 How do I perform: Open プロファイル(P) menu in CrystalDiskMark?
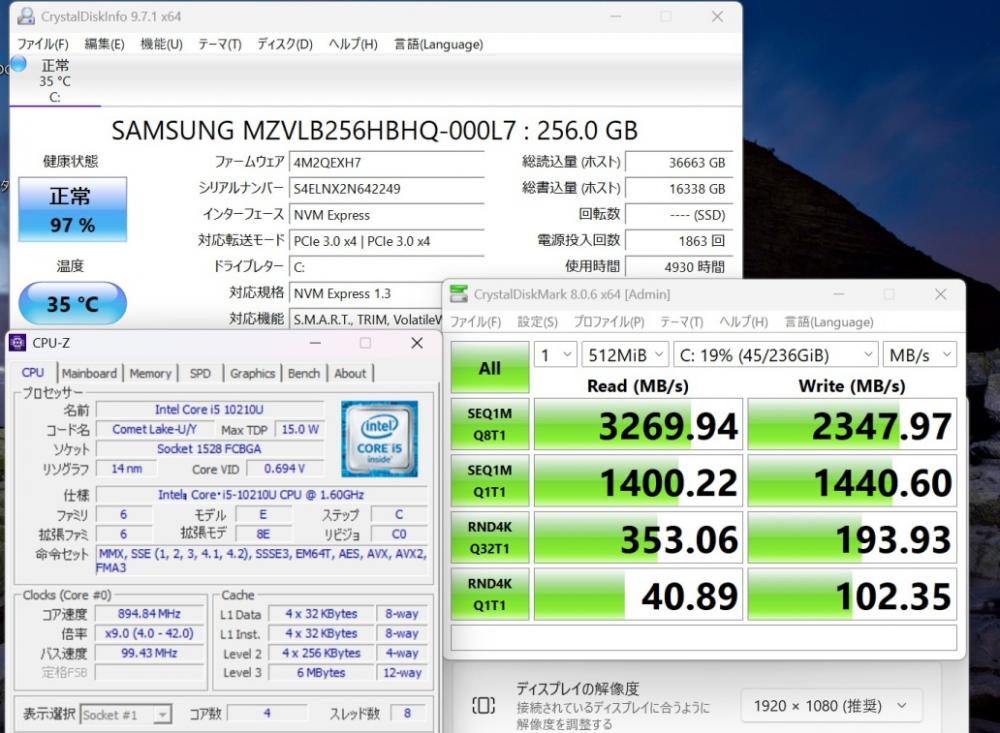point(609,322)
